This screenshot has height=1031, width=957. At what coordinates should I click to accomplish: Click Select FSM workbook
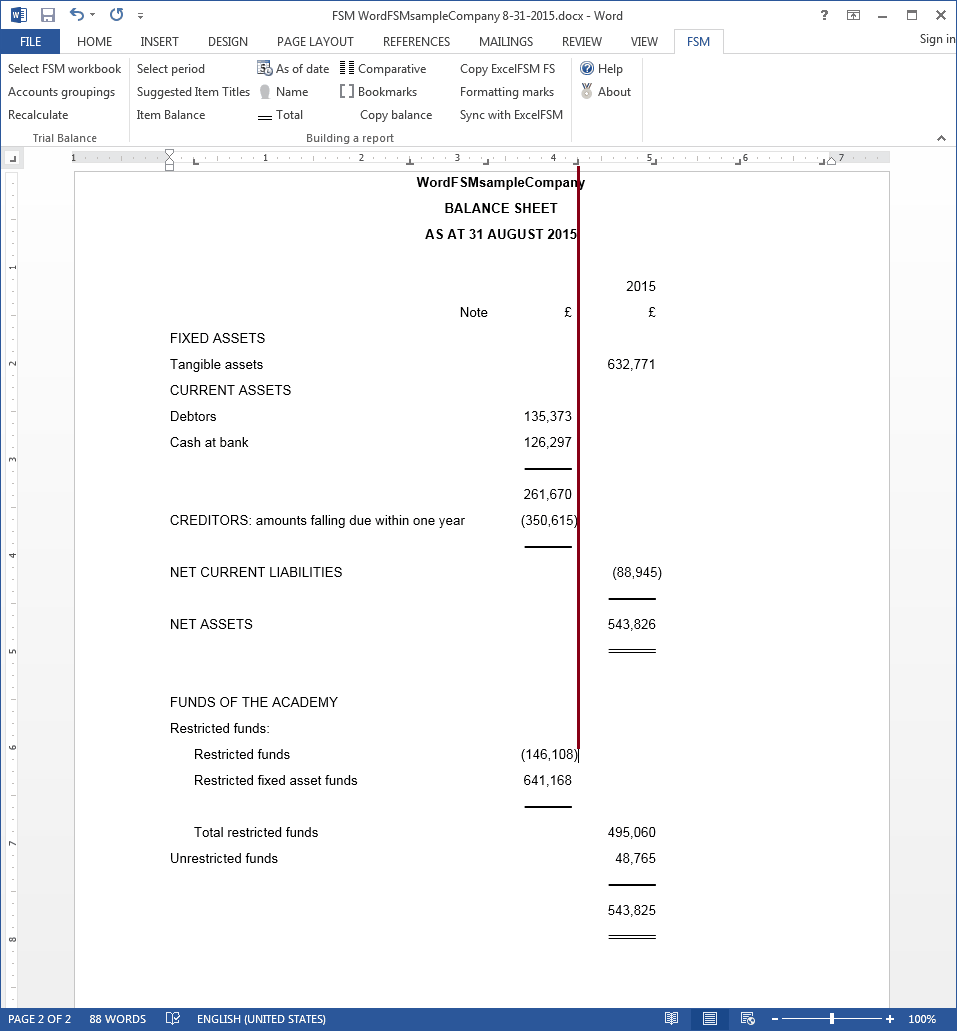tap(64, 68)
